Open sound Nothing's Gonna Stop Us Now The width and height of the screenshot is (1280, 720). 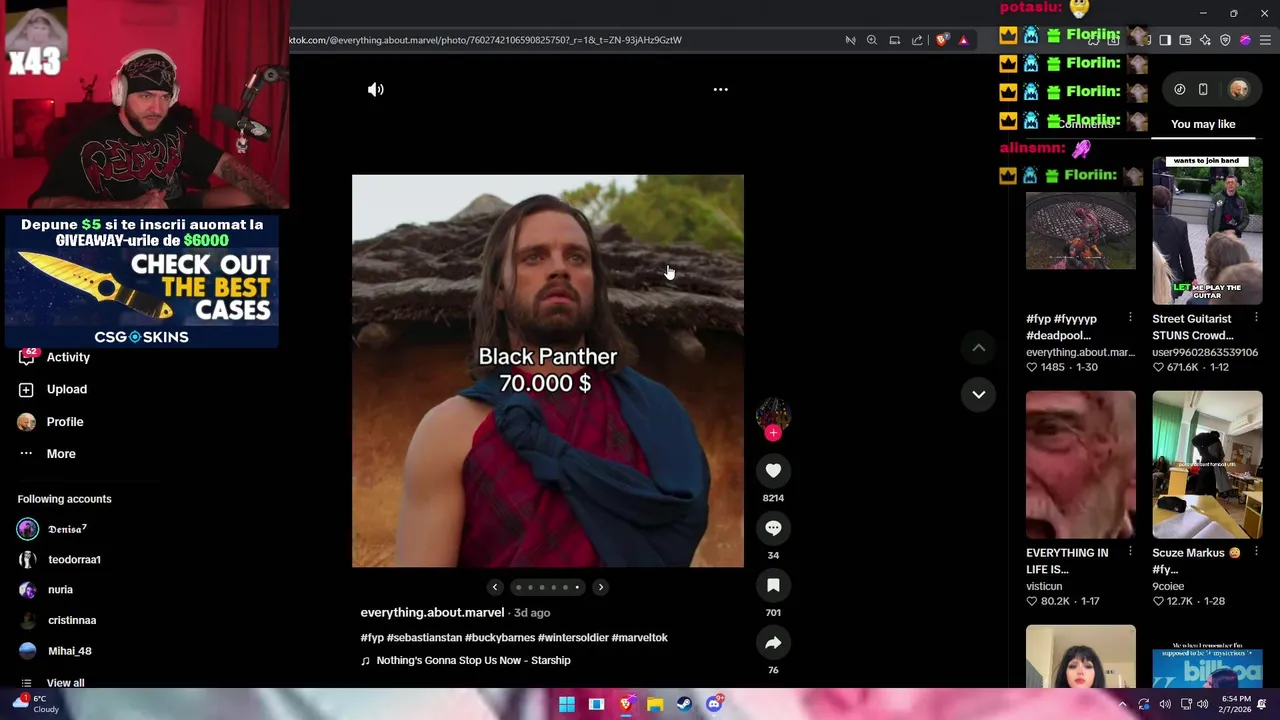473,660
